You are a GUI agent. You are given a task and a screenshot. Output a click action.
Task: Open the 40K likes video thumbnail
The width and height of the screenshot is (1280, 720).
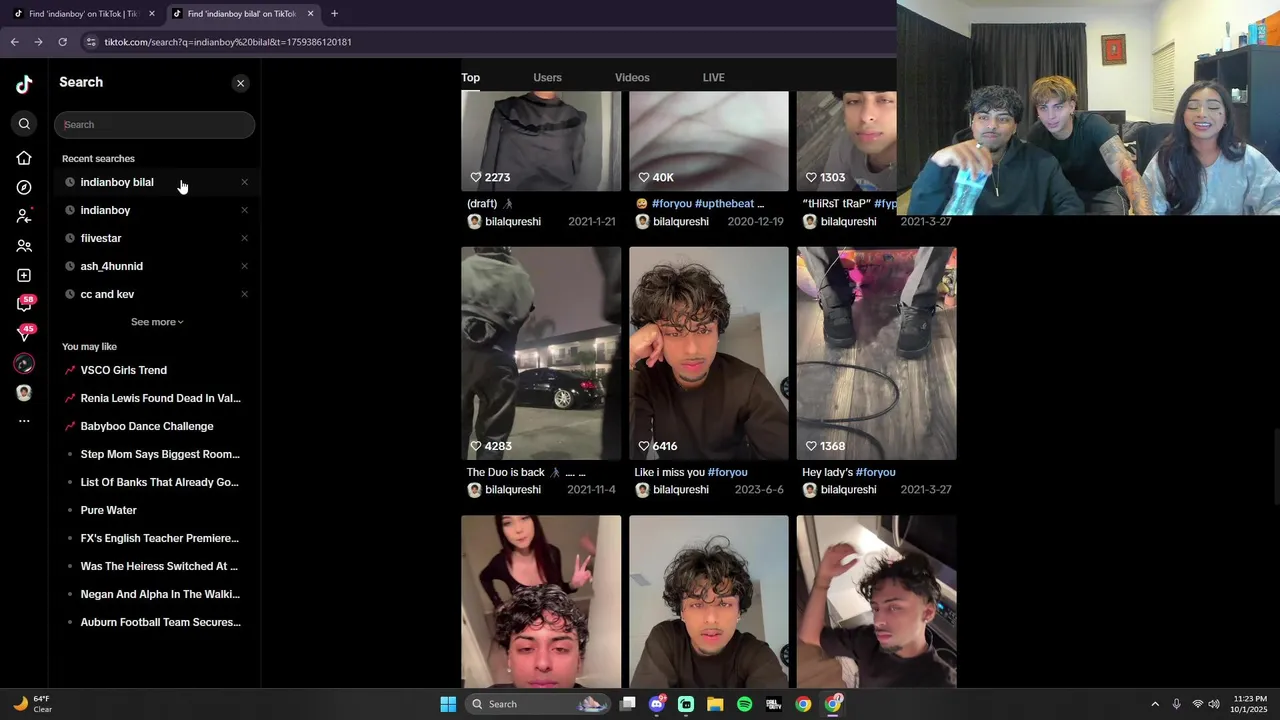[x=709, y=140]
